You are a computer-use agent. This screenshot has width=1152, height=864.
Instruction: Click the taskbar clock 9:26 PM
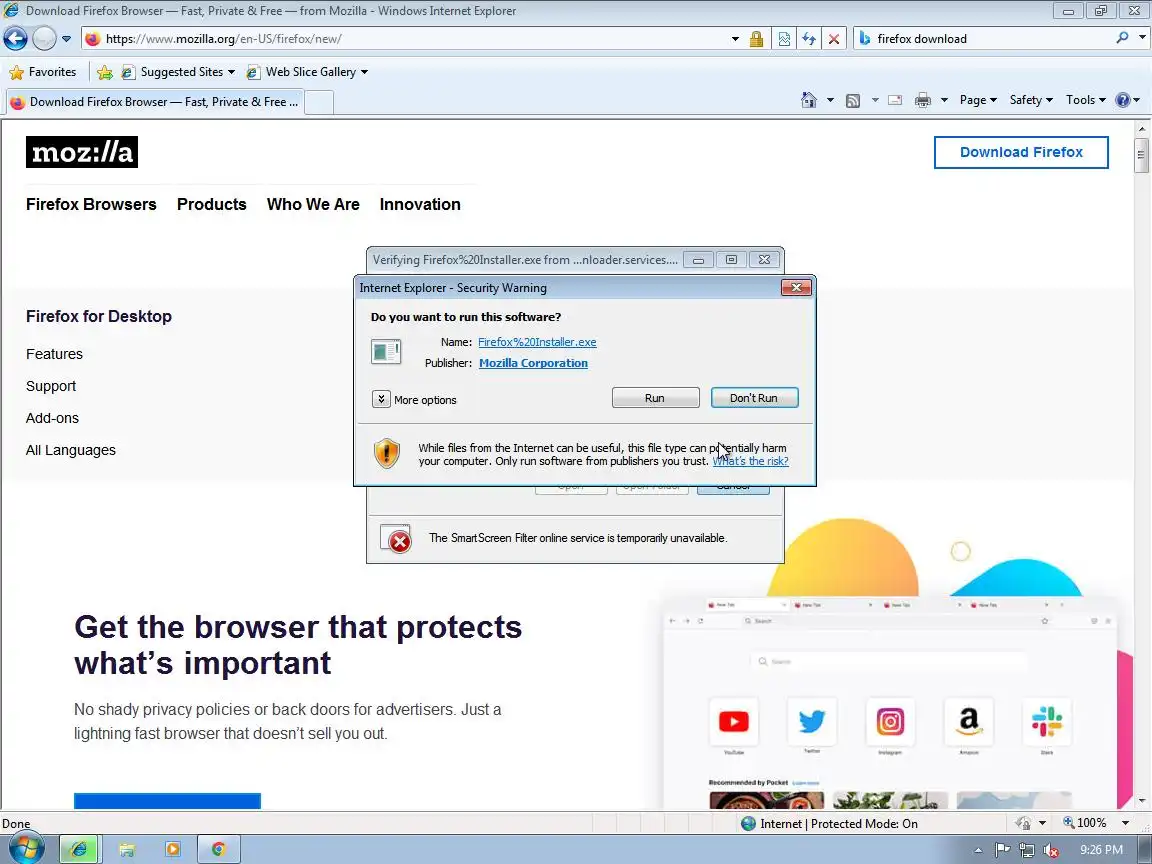click(x=1101, y=849)
